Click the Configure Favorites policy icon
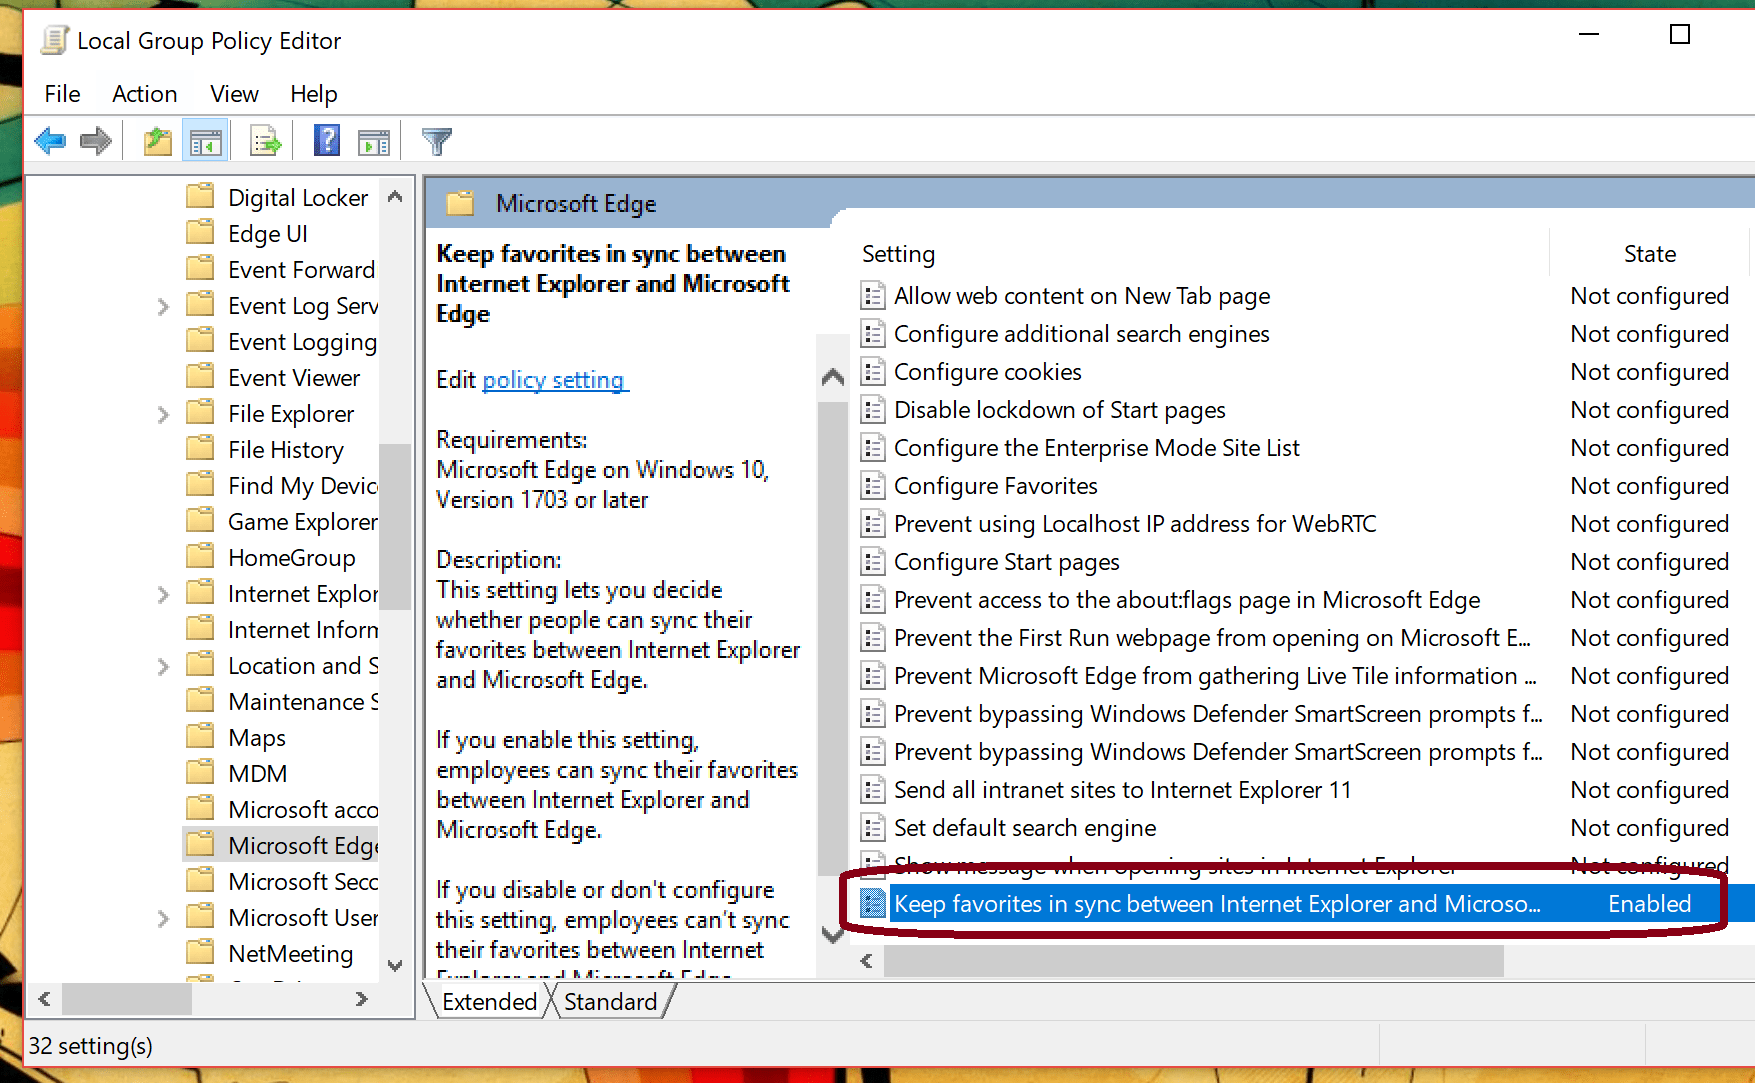This screenshot has width=1755, height=1083. tap(873, 486)
